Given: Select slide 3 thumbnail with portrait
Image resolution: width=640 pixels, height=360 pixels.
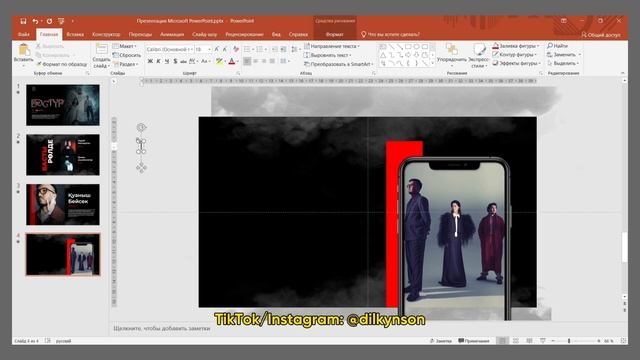Looking at the screenshot, I should click(x=63, y=204).
